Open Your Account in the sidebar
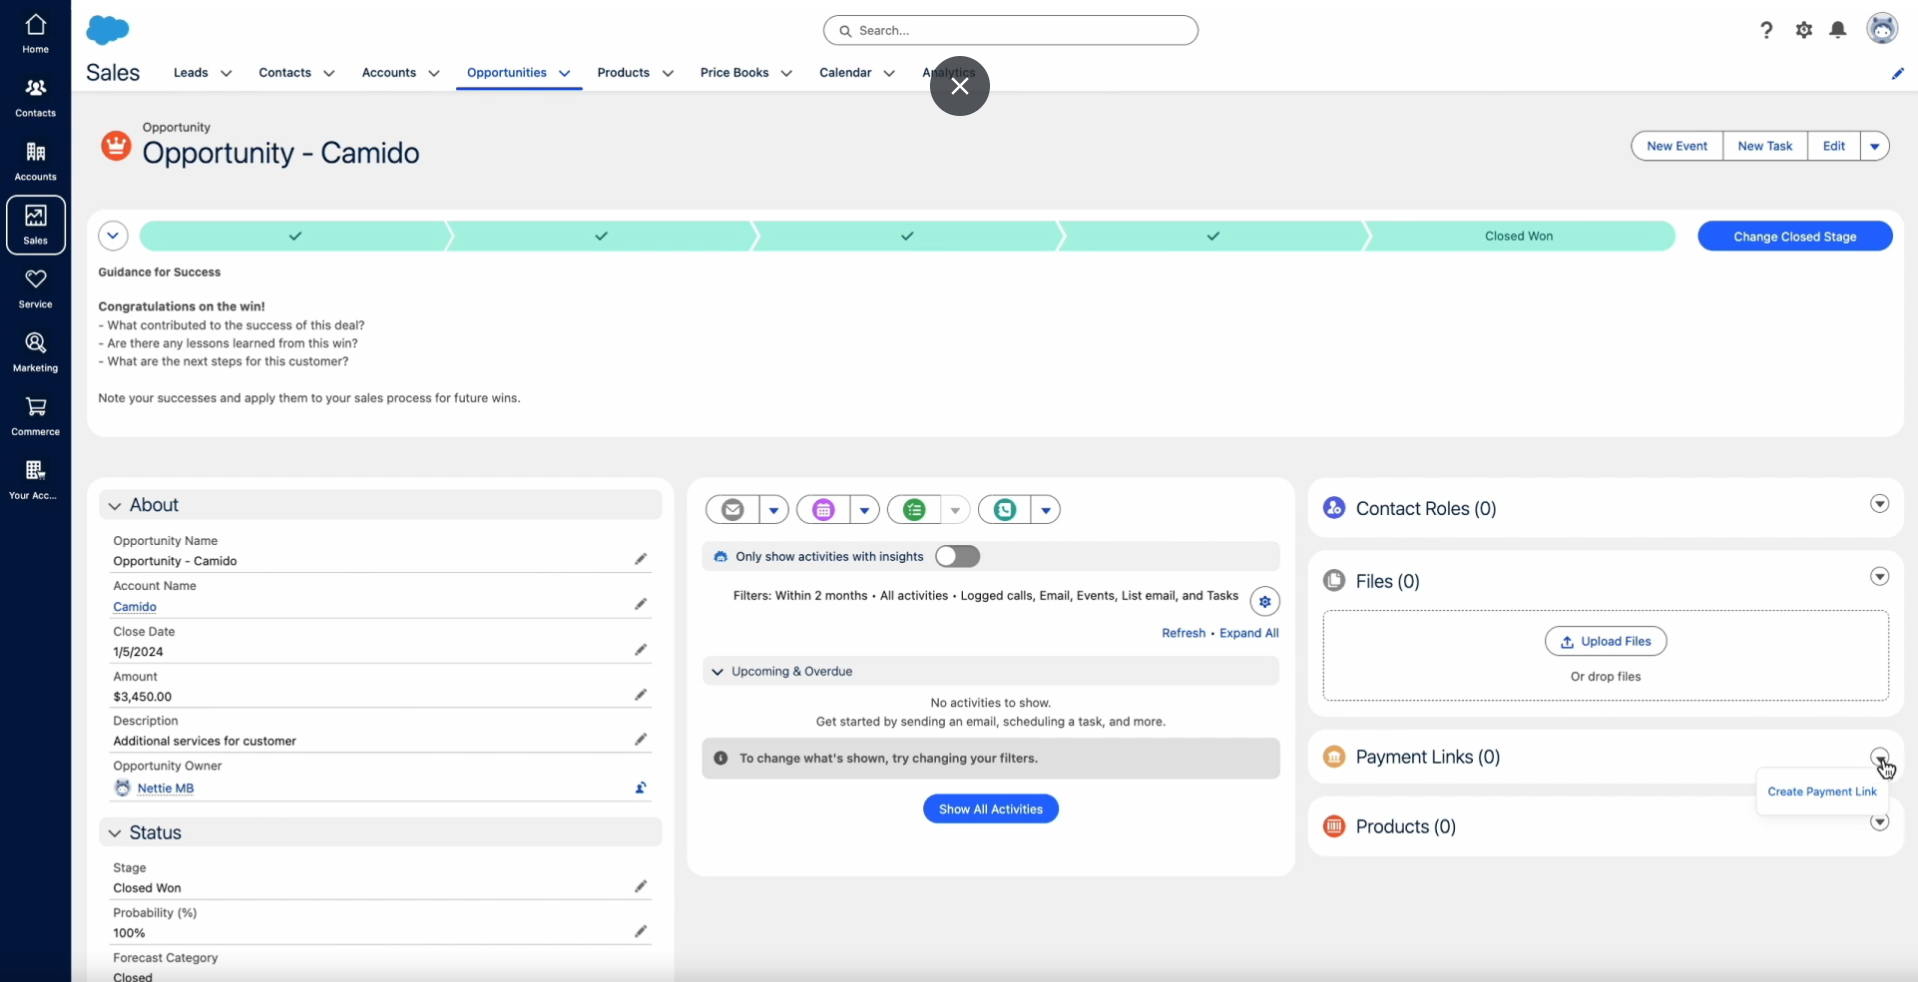This screenshot has height=982, width=1918. [x=35, y=480]
